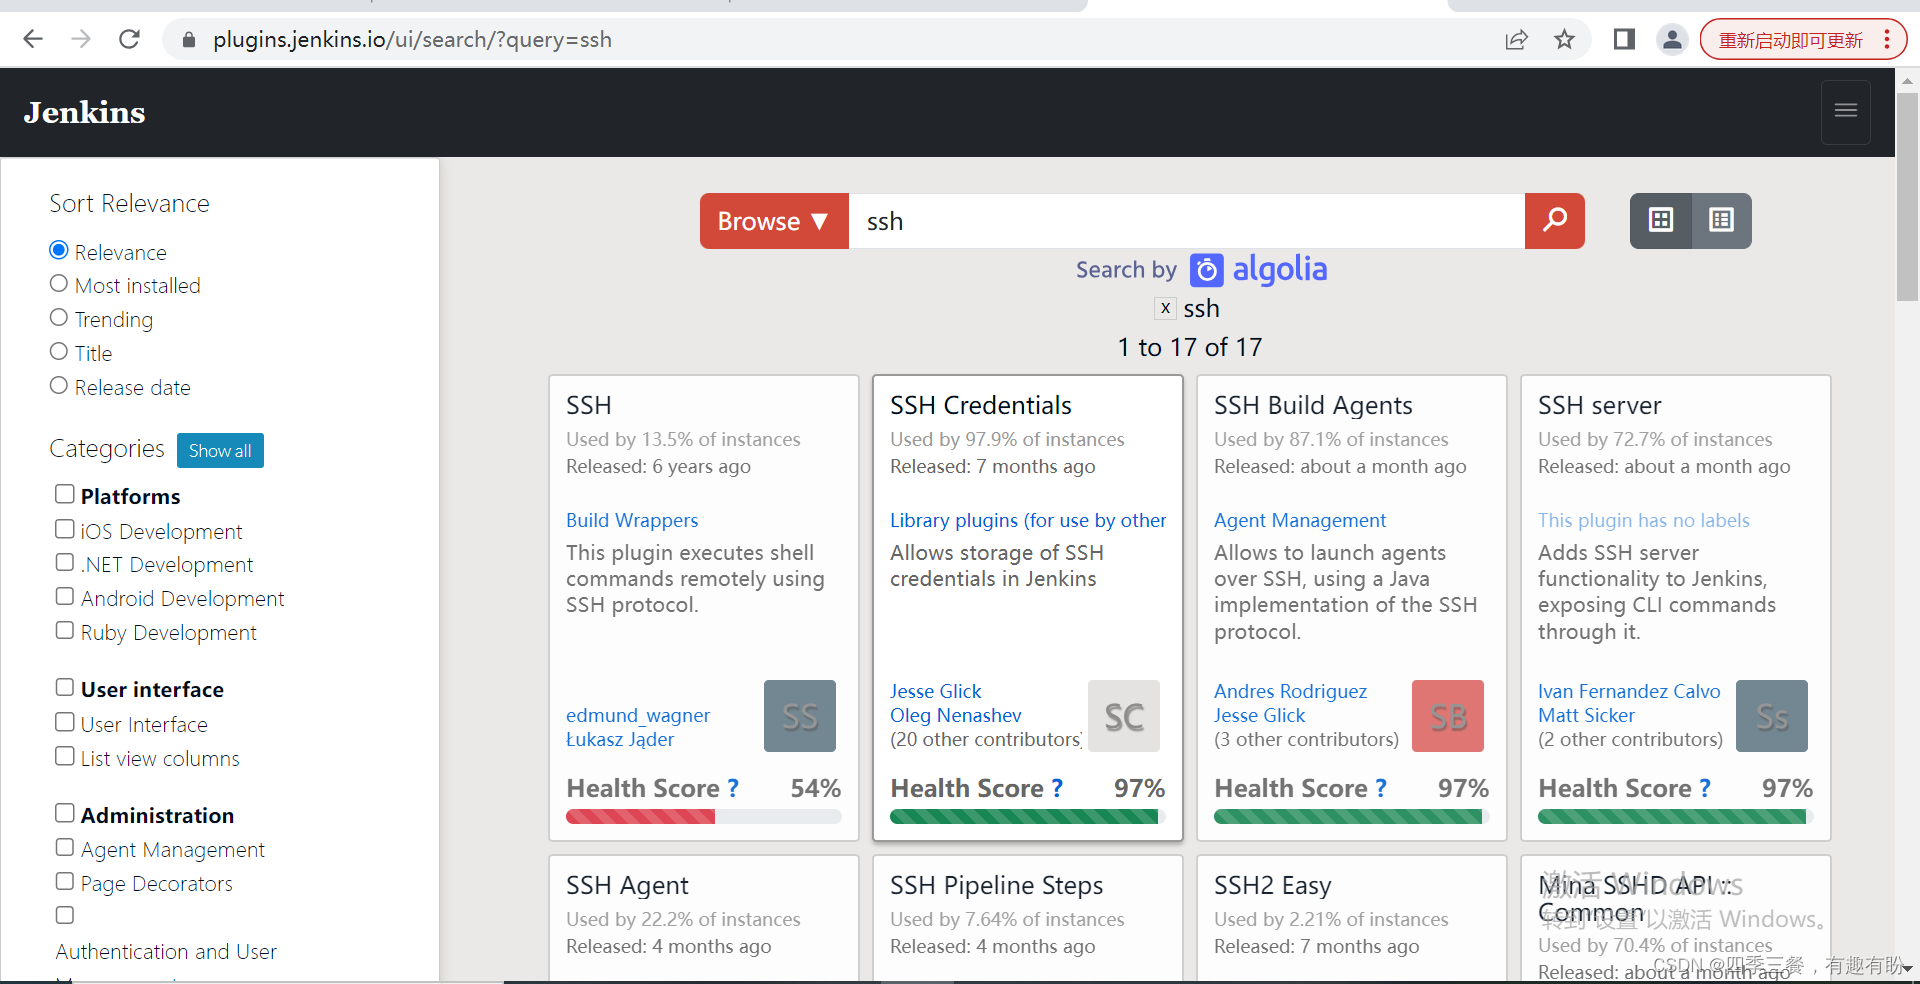
Task: Open the share page icon
Action: [1517, 39]
